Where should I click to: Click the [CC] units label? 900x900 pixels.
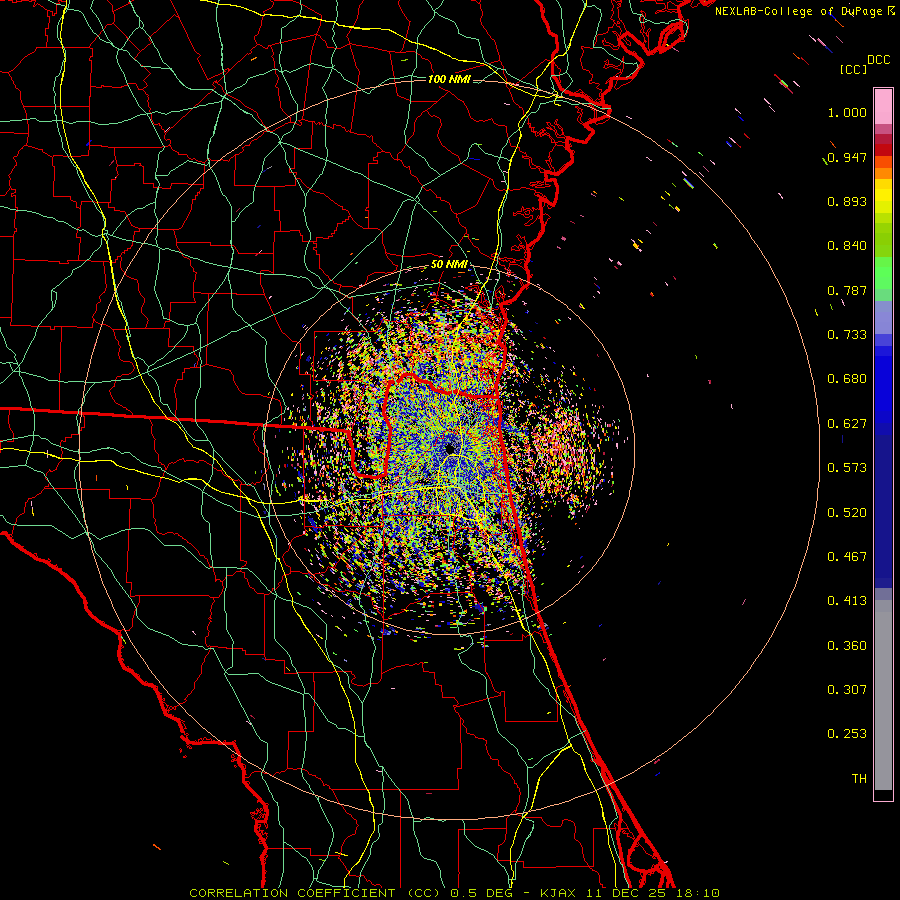click(x=853, y=69)
